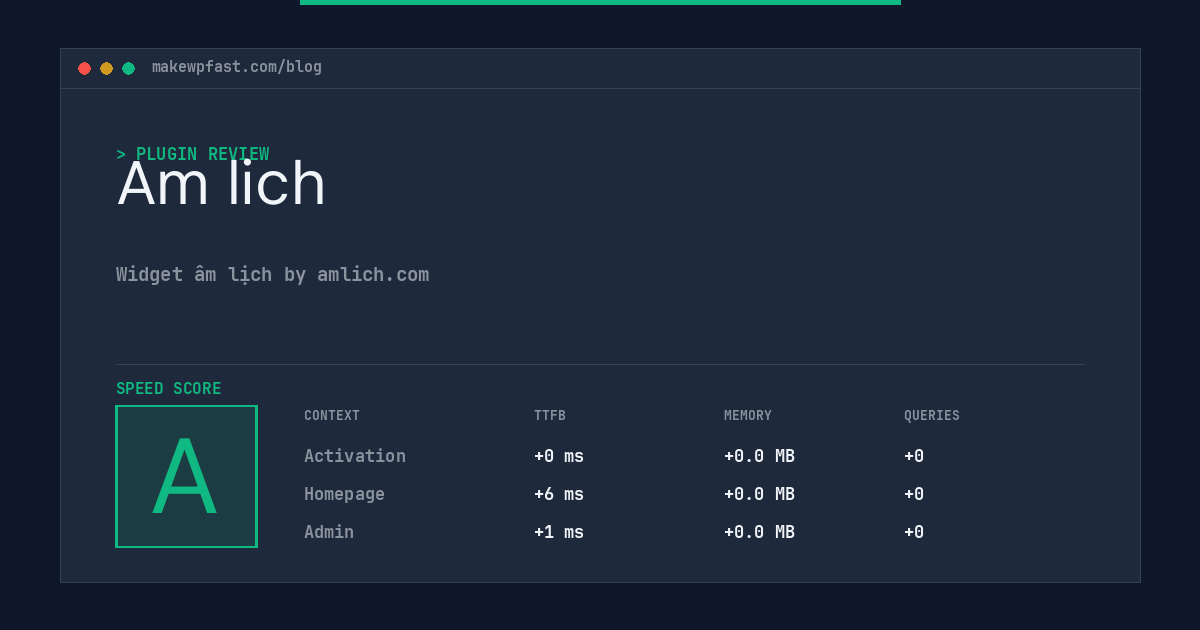This screenshot has height=630, width=1200.
Task: Click Admin queries value '+0'
Action: coord(914,532)
